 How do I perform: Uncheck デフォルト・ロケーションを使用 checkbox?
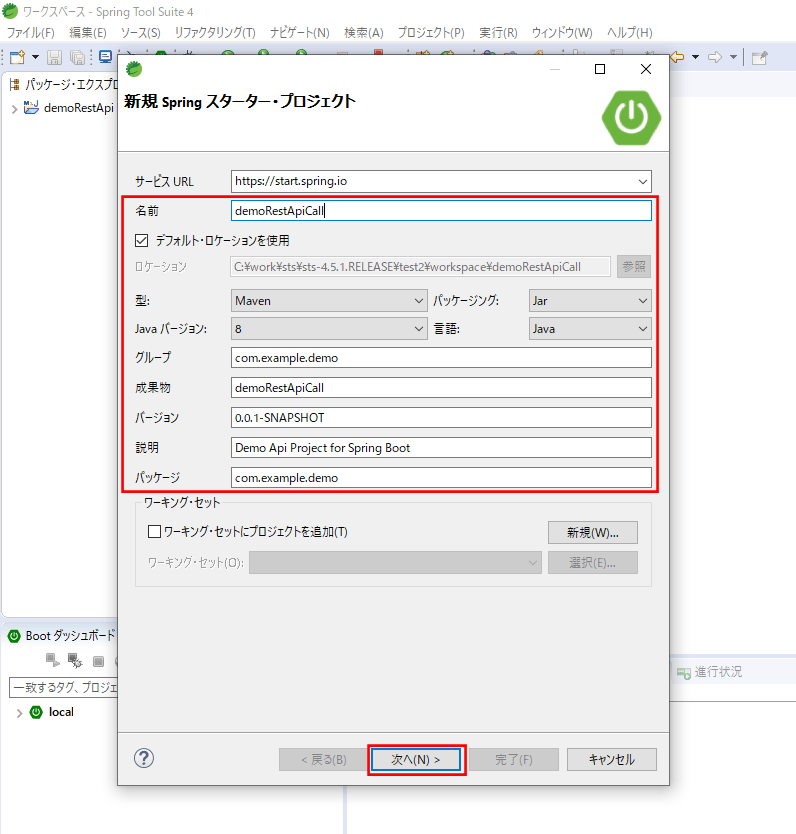coord(141,241)
